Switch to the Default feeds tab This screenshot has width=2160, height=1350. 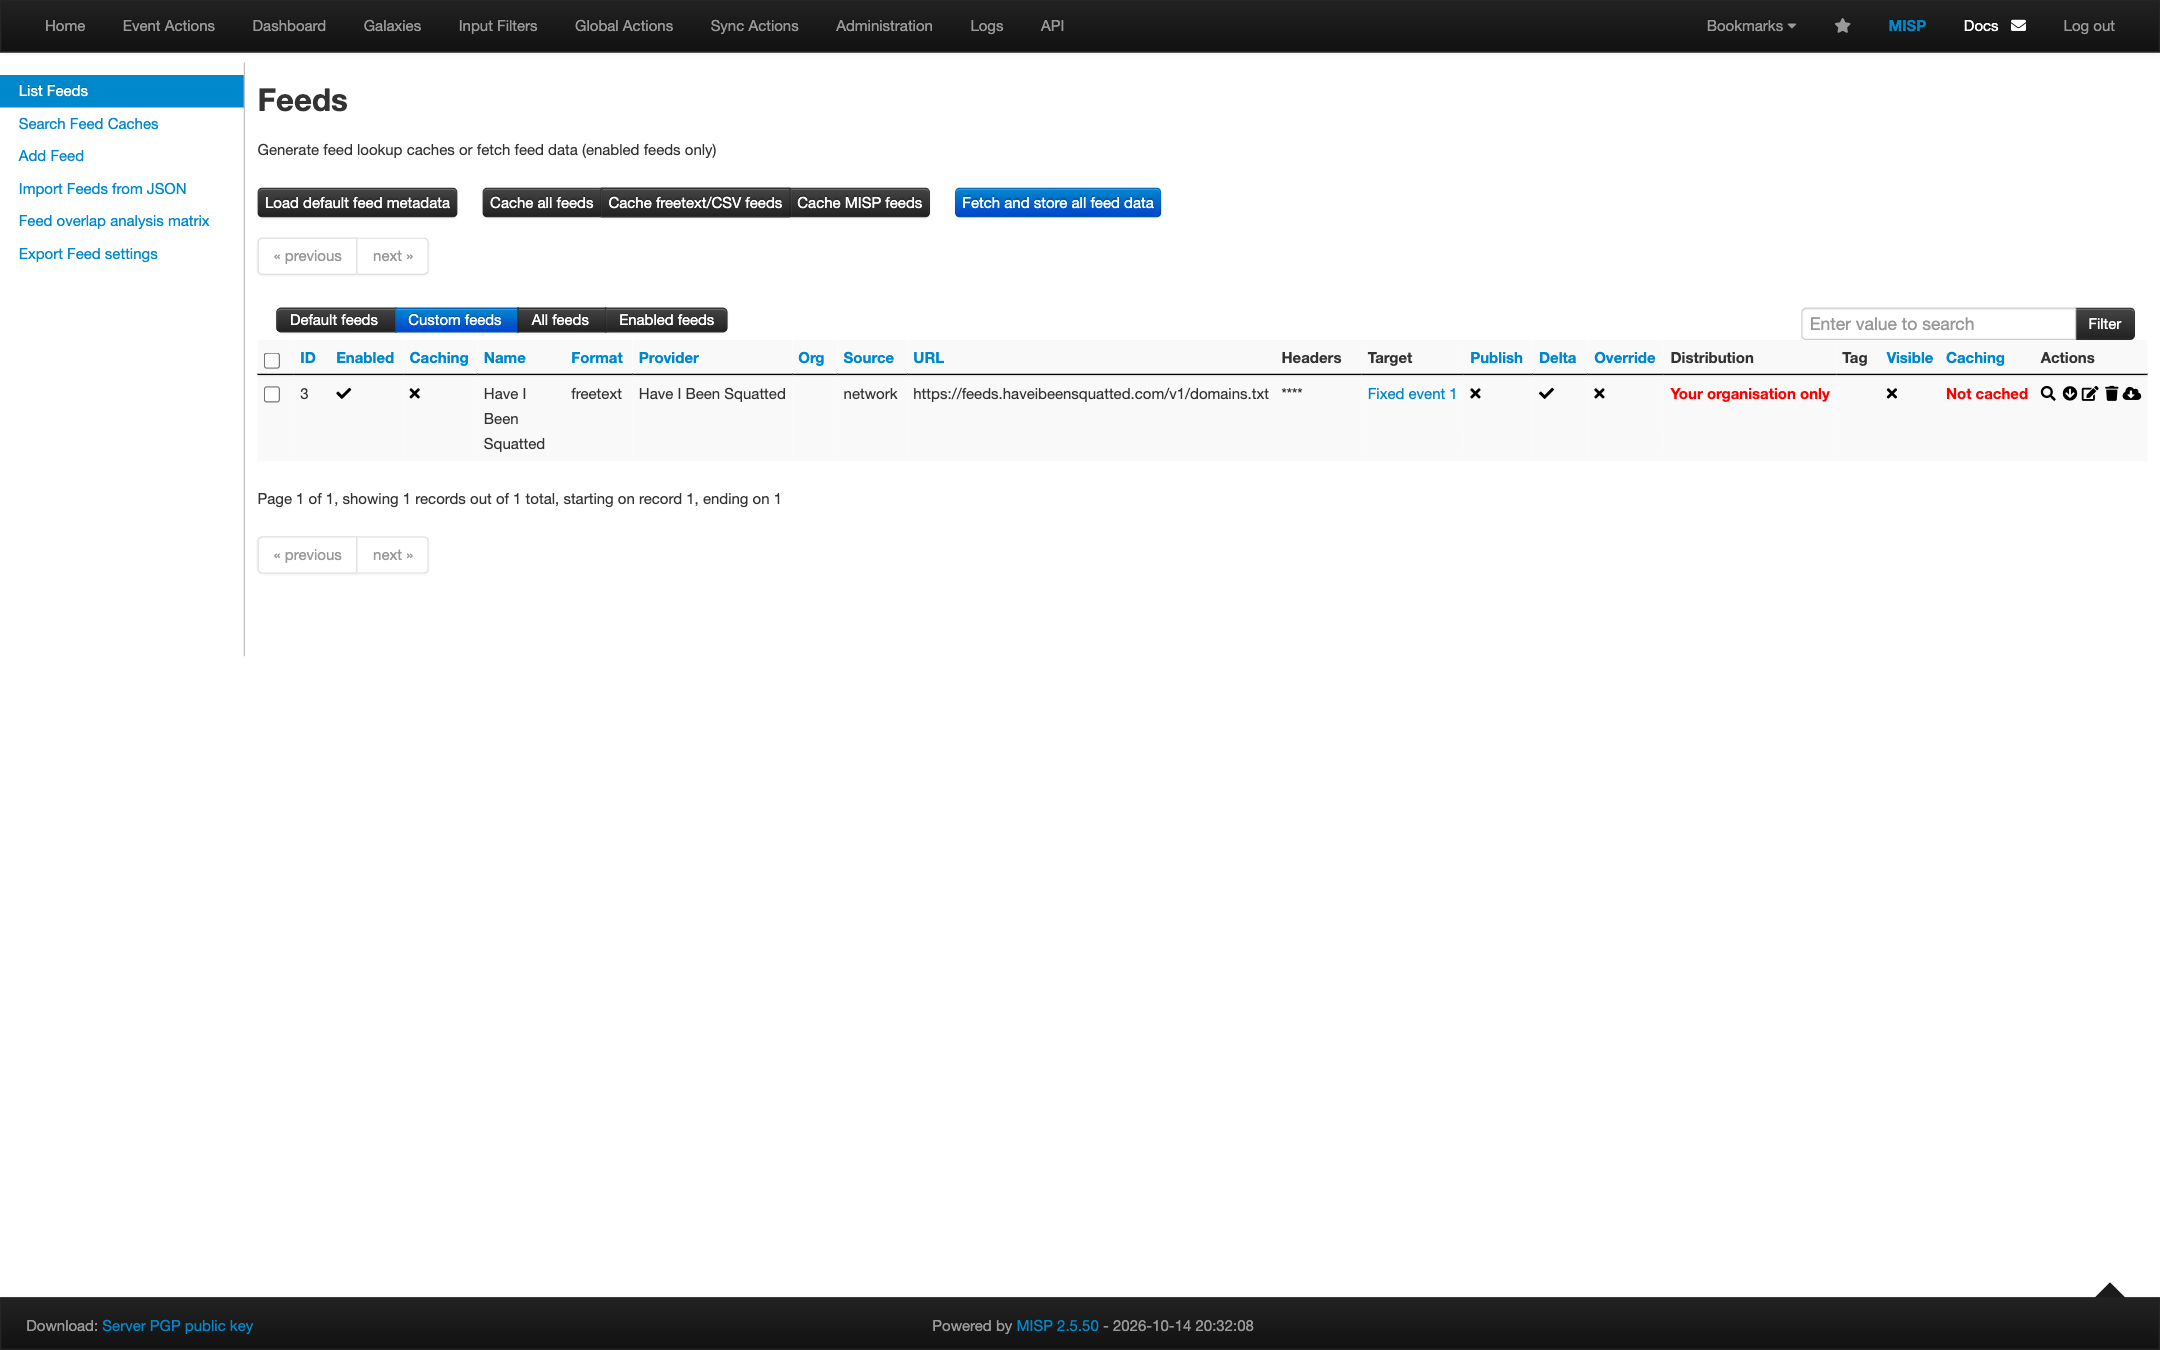(x=334, y=320)
